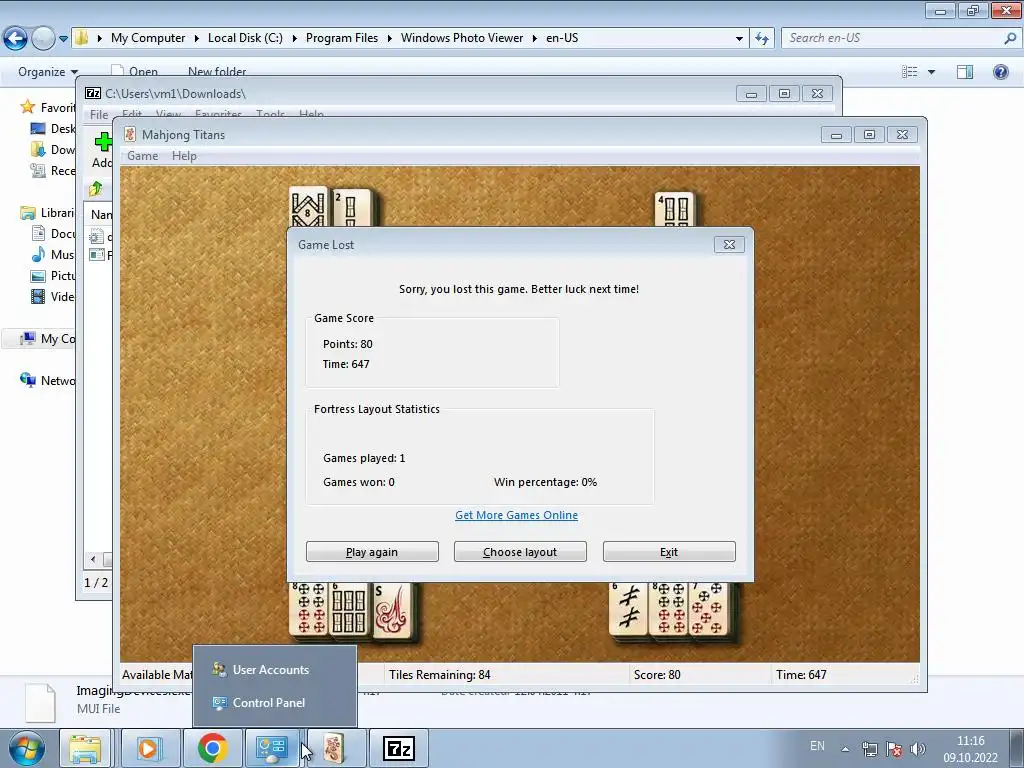
Task: Click the MUI file thumbnail in details pane
Action: [40, 703]
